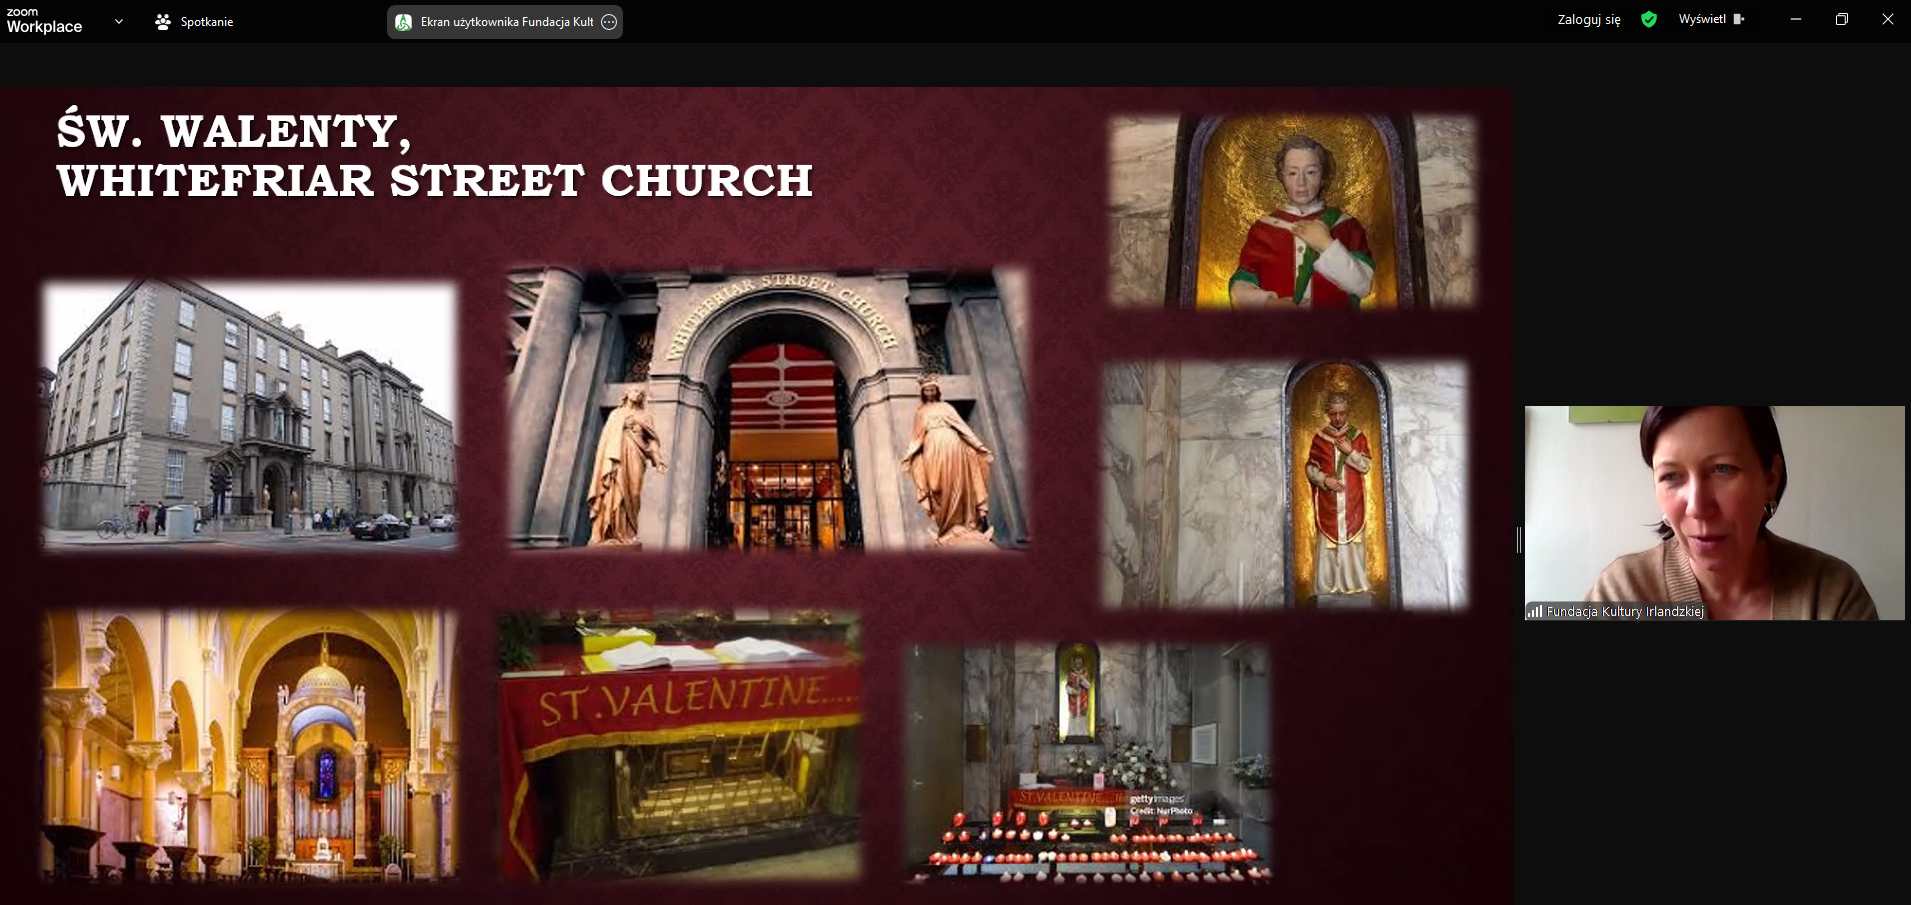Click the Zaloguj się sign-in link
The height and width of the screenshot is (905, 1911).
click(1588, 20)
